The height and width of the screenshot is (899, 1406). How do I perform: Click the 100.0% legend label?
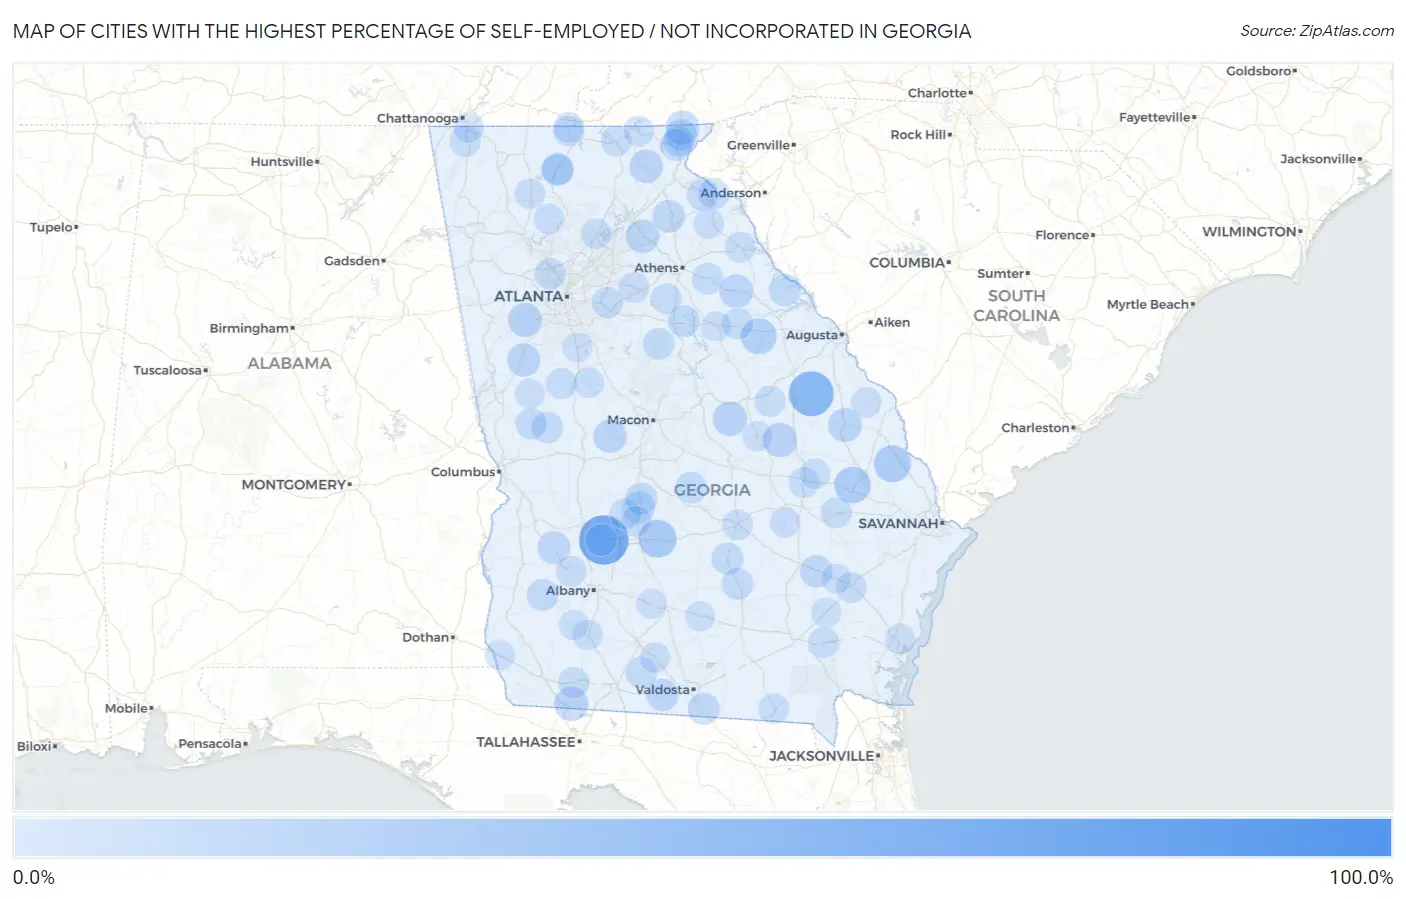pyautogui.click(x=1361, y=878)
